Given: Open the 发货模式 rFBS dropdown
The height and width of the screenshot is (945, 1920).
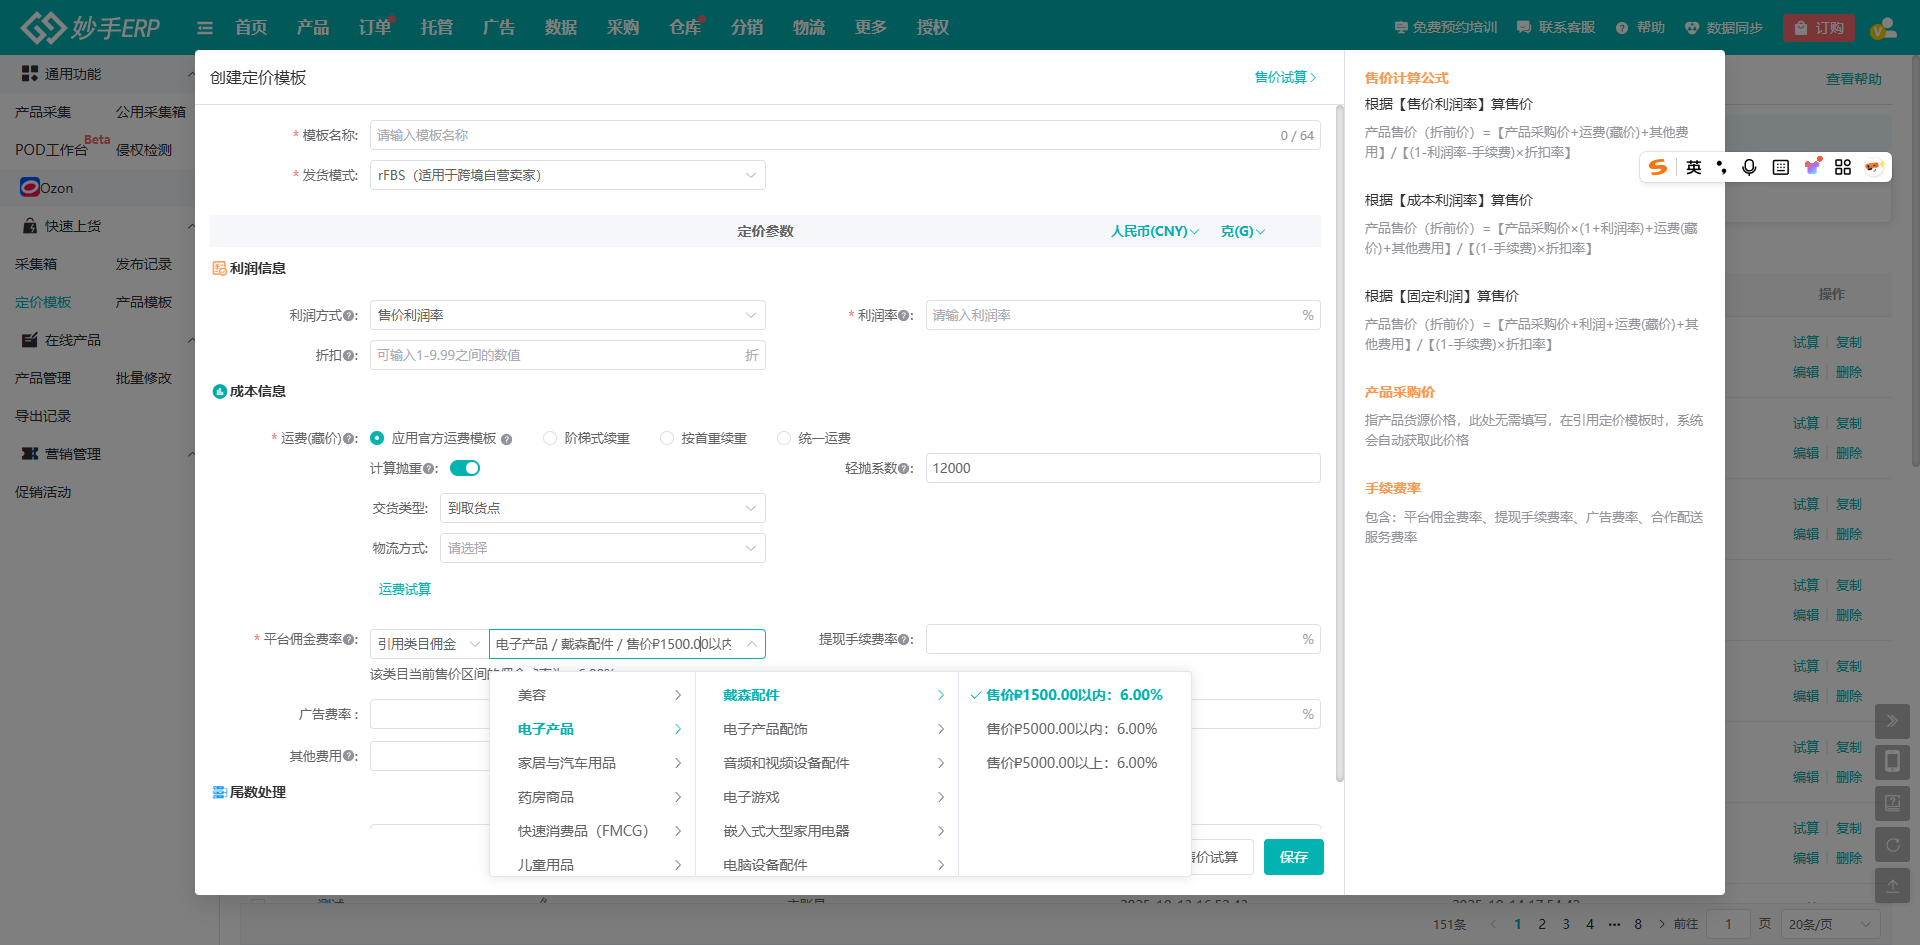Looking at the screenshot, I should click(x=567, y=175).
